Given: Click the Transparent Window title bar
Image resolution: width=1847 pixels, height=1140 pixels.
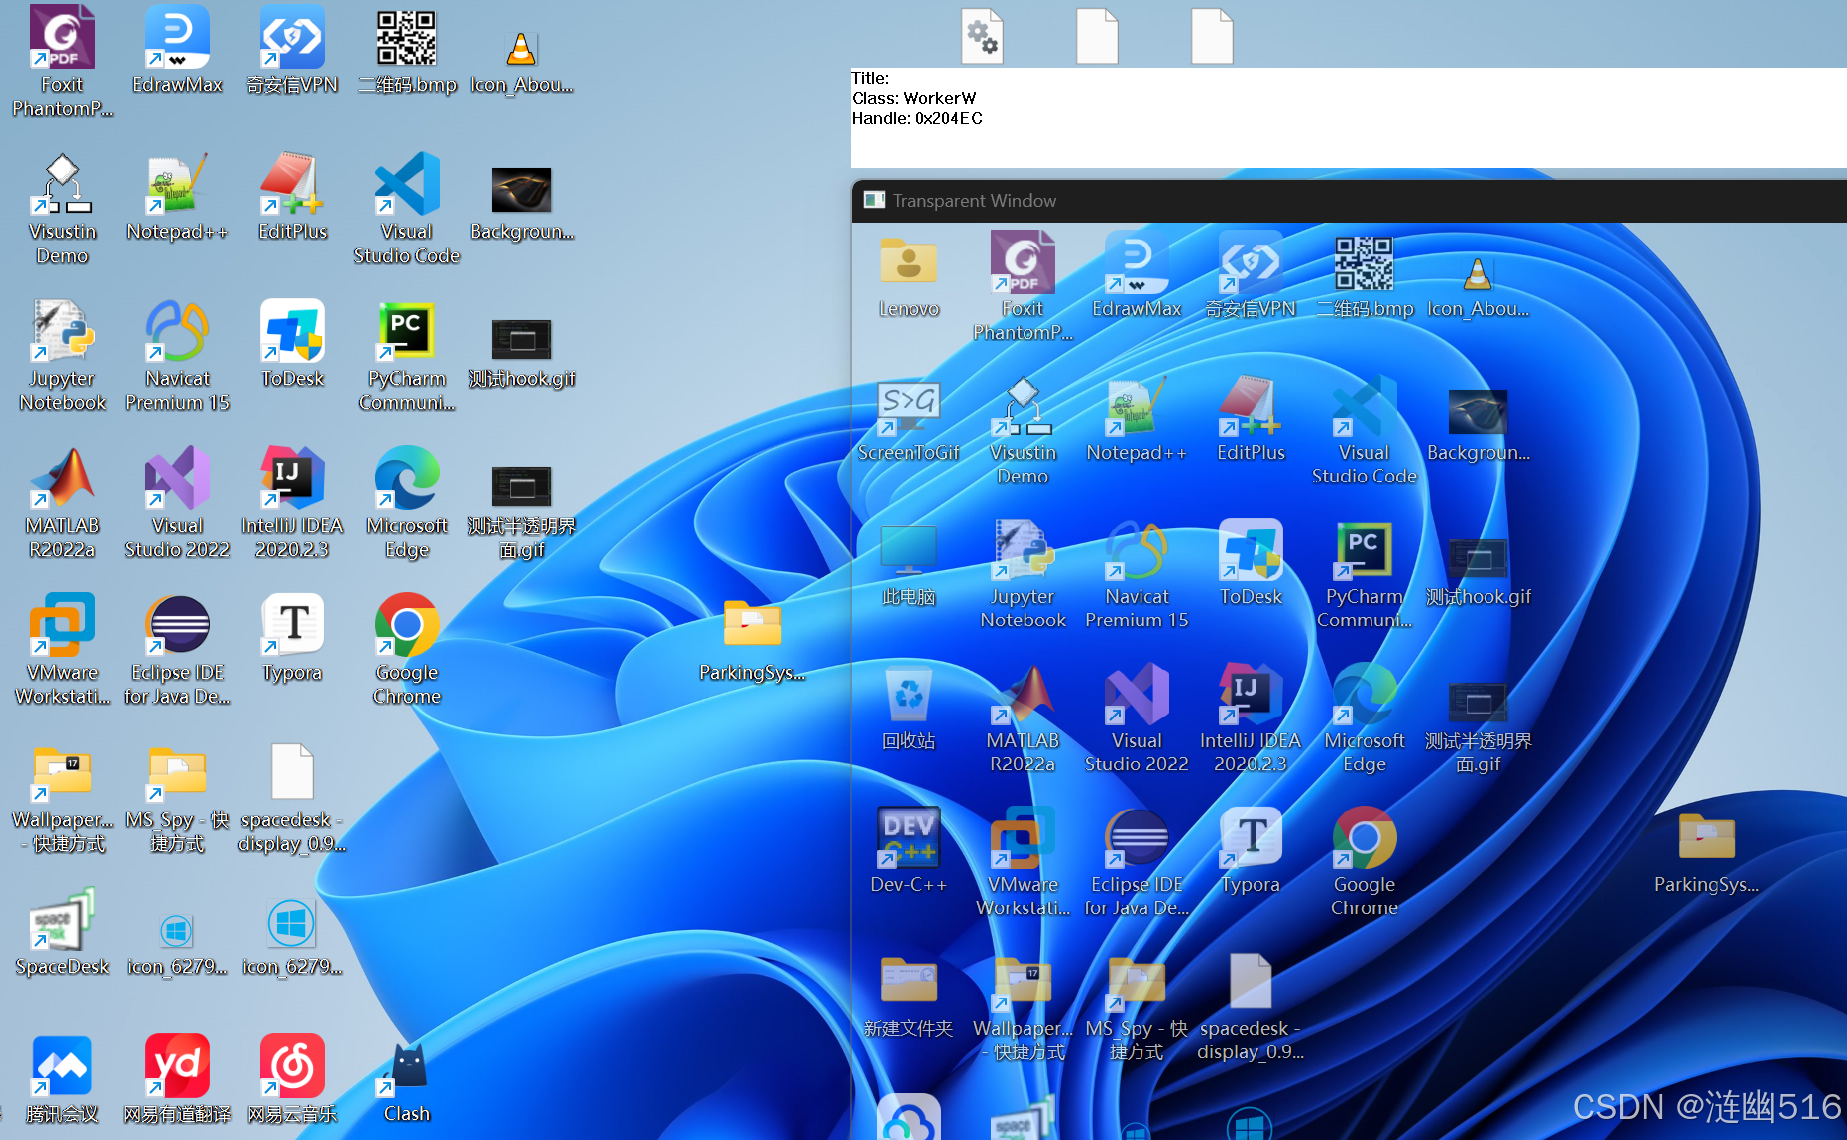Looking at the screenshot, I should click(1349, 201).
